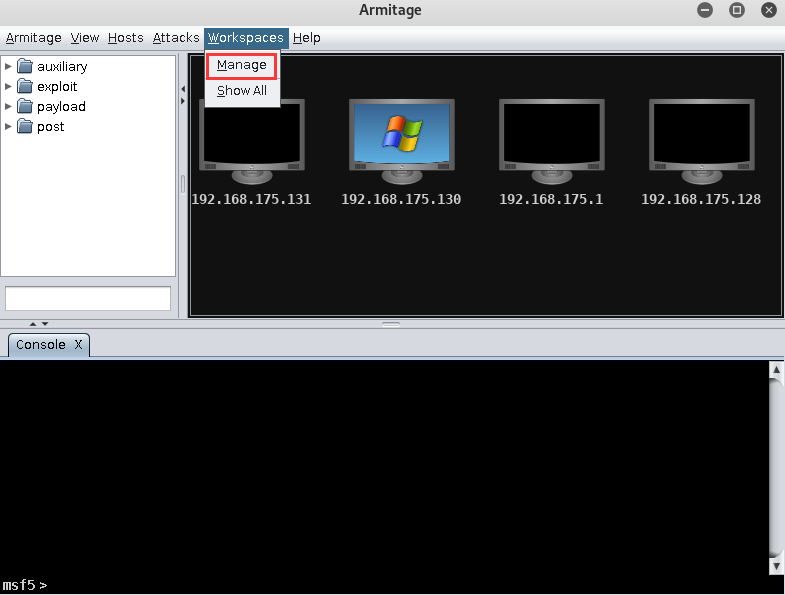The image size is (785, 595).
Task: Open the Attacks menu
Action: [x=176, y=38]
